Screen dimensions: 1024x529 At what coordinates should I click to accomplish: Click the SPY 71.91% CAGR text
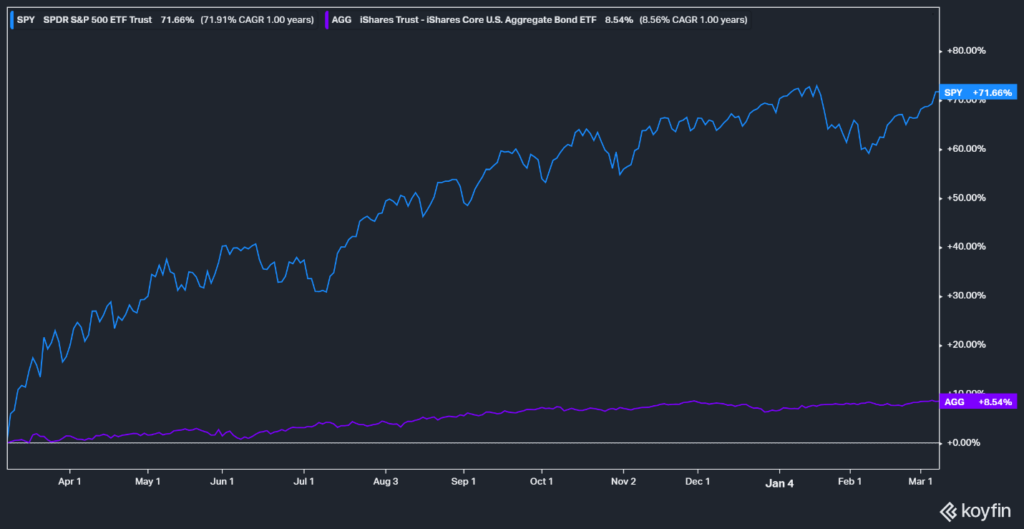[257, 20]
